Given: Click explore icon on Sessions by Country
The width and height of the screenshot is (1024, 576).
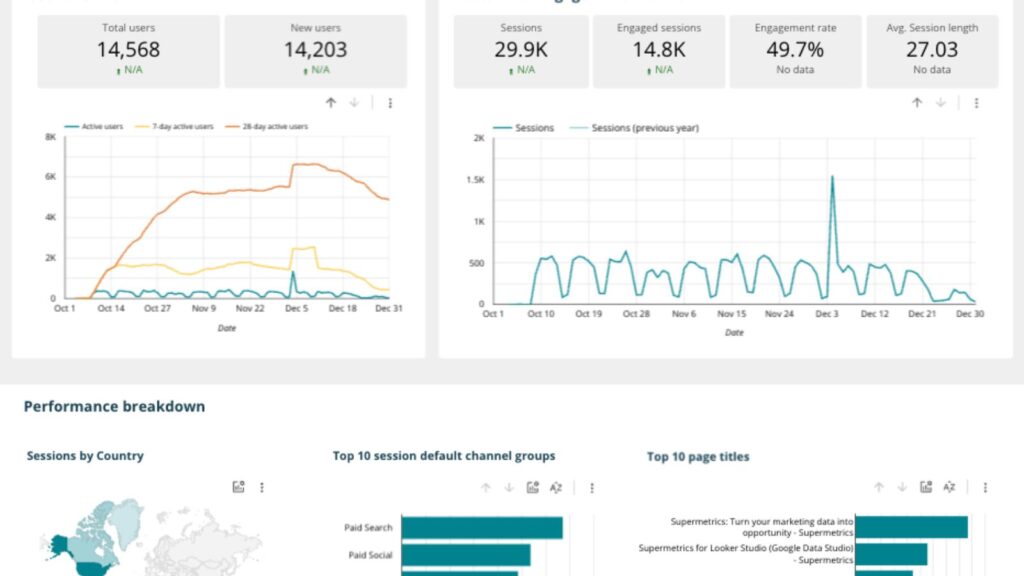Looking at the screenshot, I should pyautogui.click(x=238, y=487).
